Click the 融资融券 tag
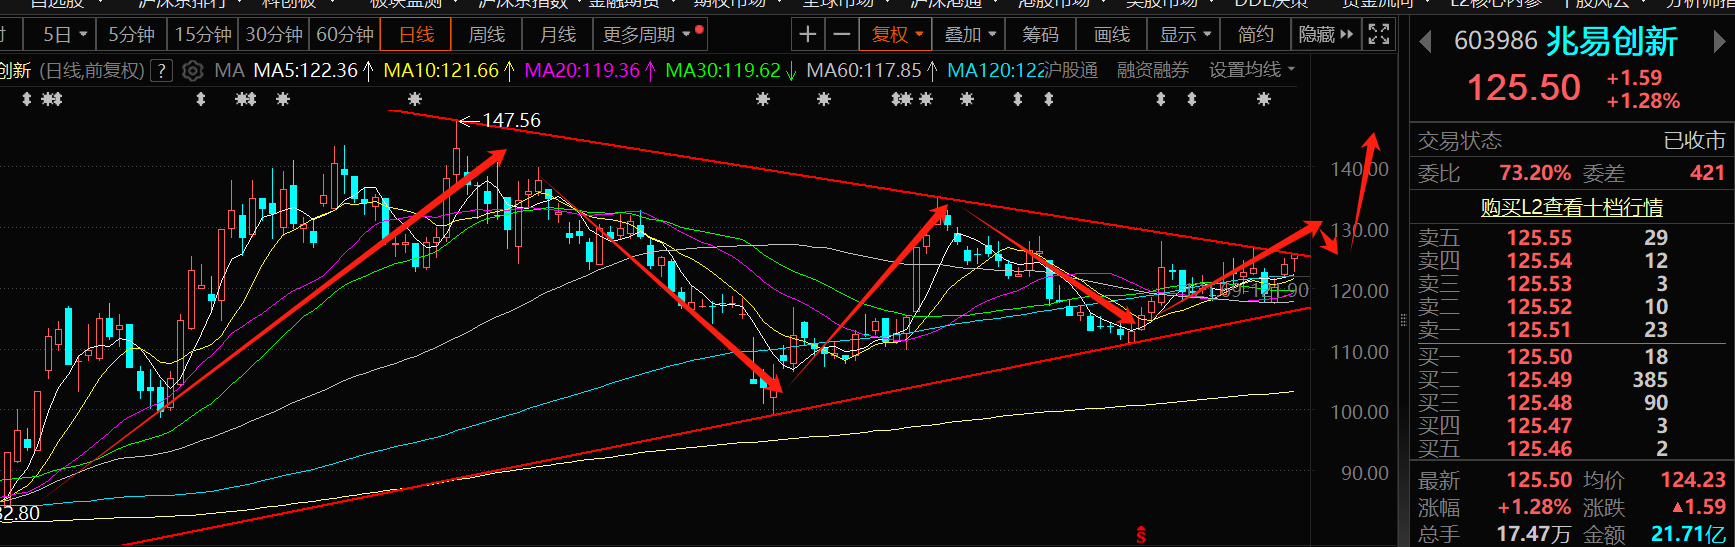Screen dimensions: 1735x547 tap(1153, 70)
